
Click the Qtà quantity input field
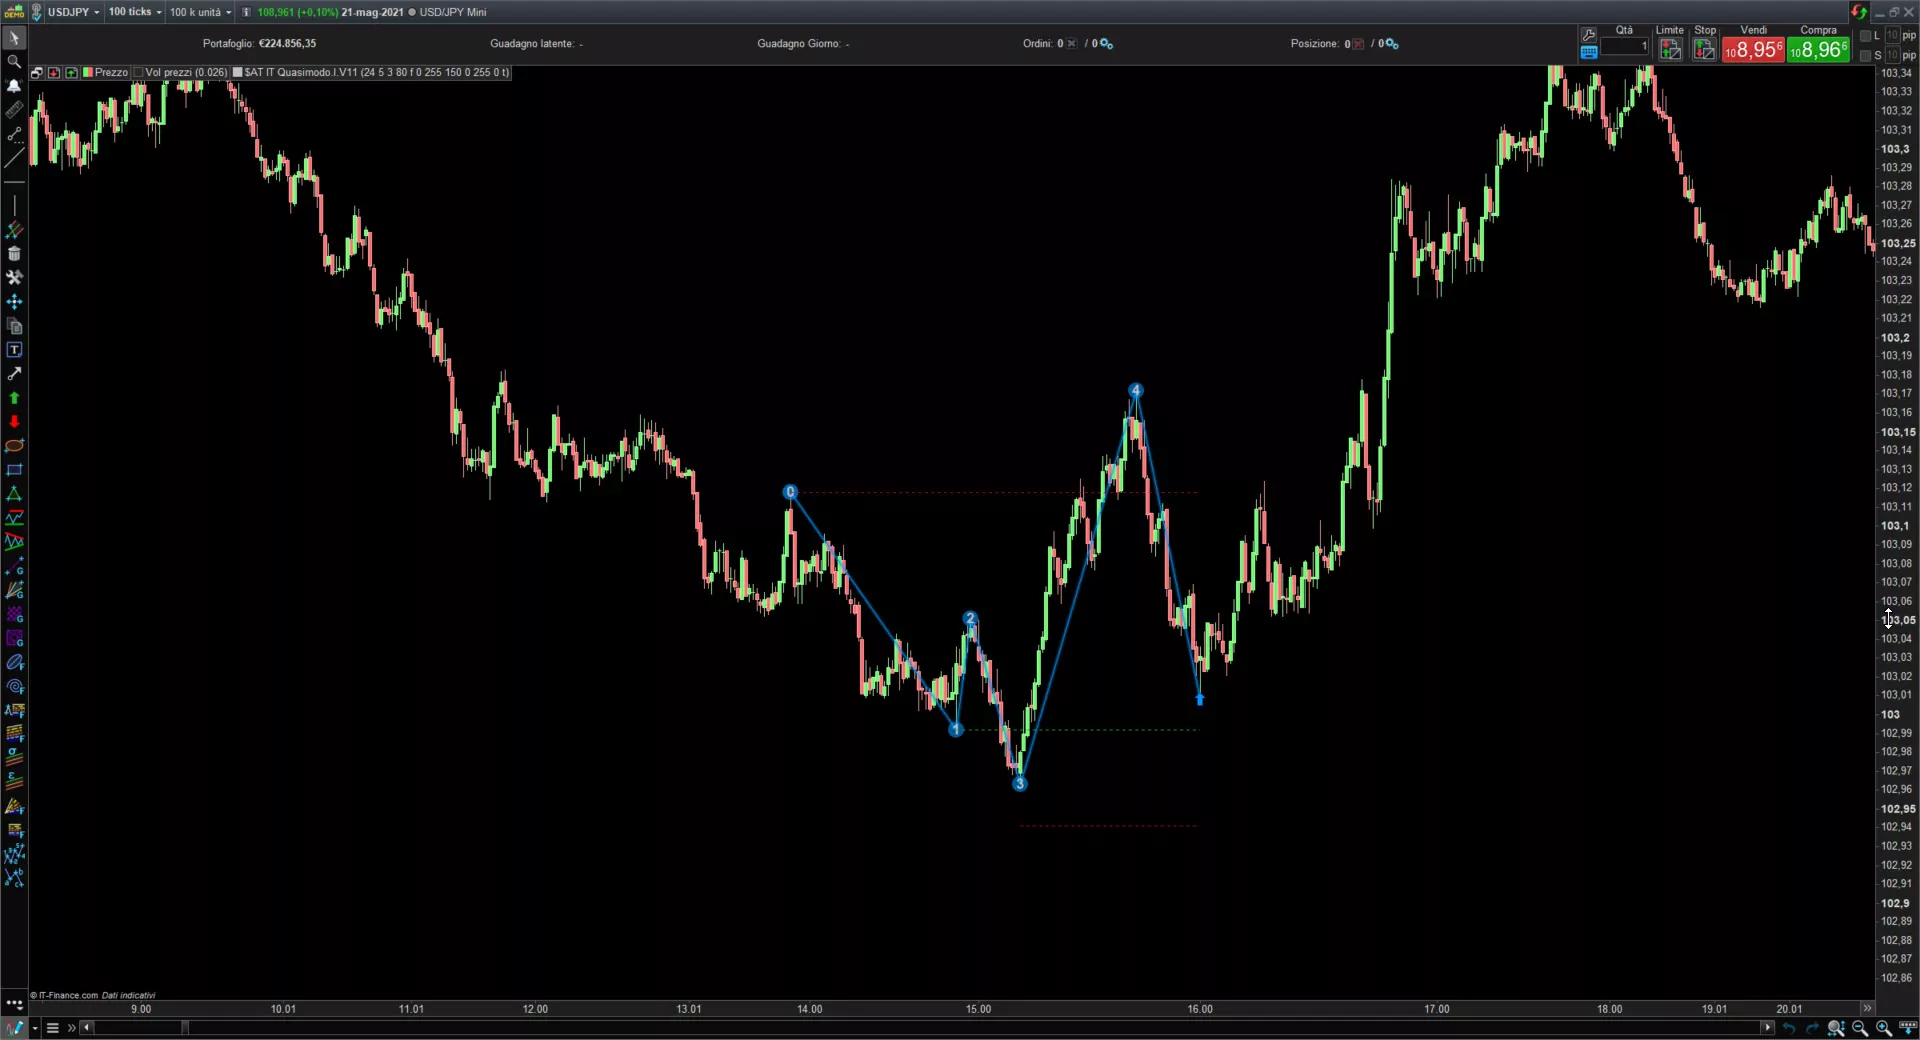coord(1624,47)
